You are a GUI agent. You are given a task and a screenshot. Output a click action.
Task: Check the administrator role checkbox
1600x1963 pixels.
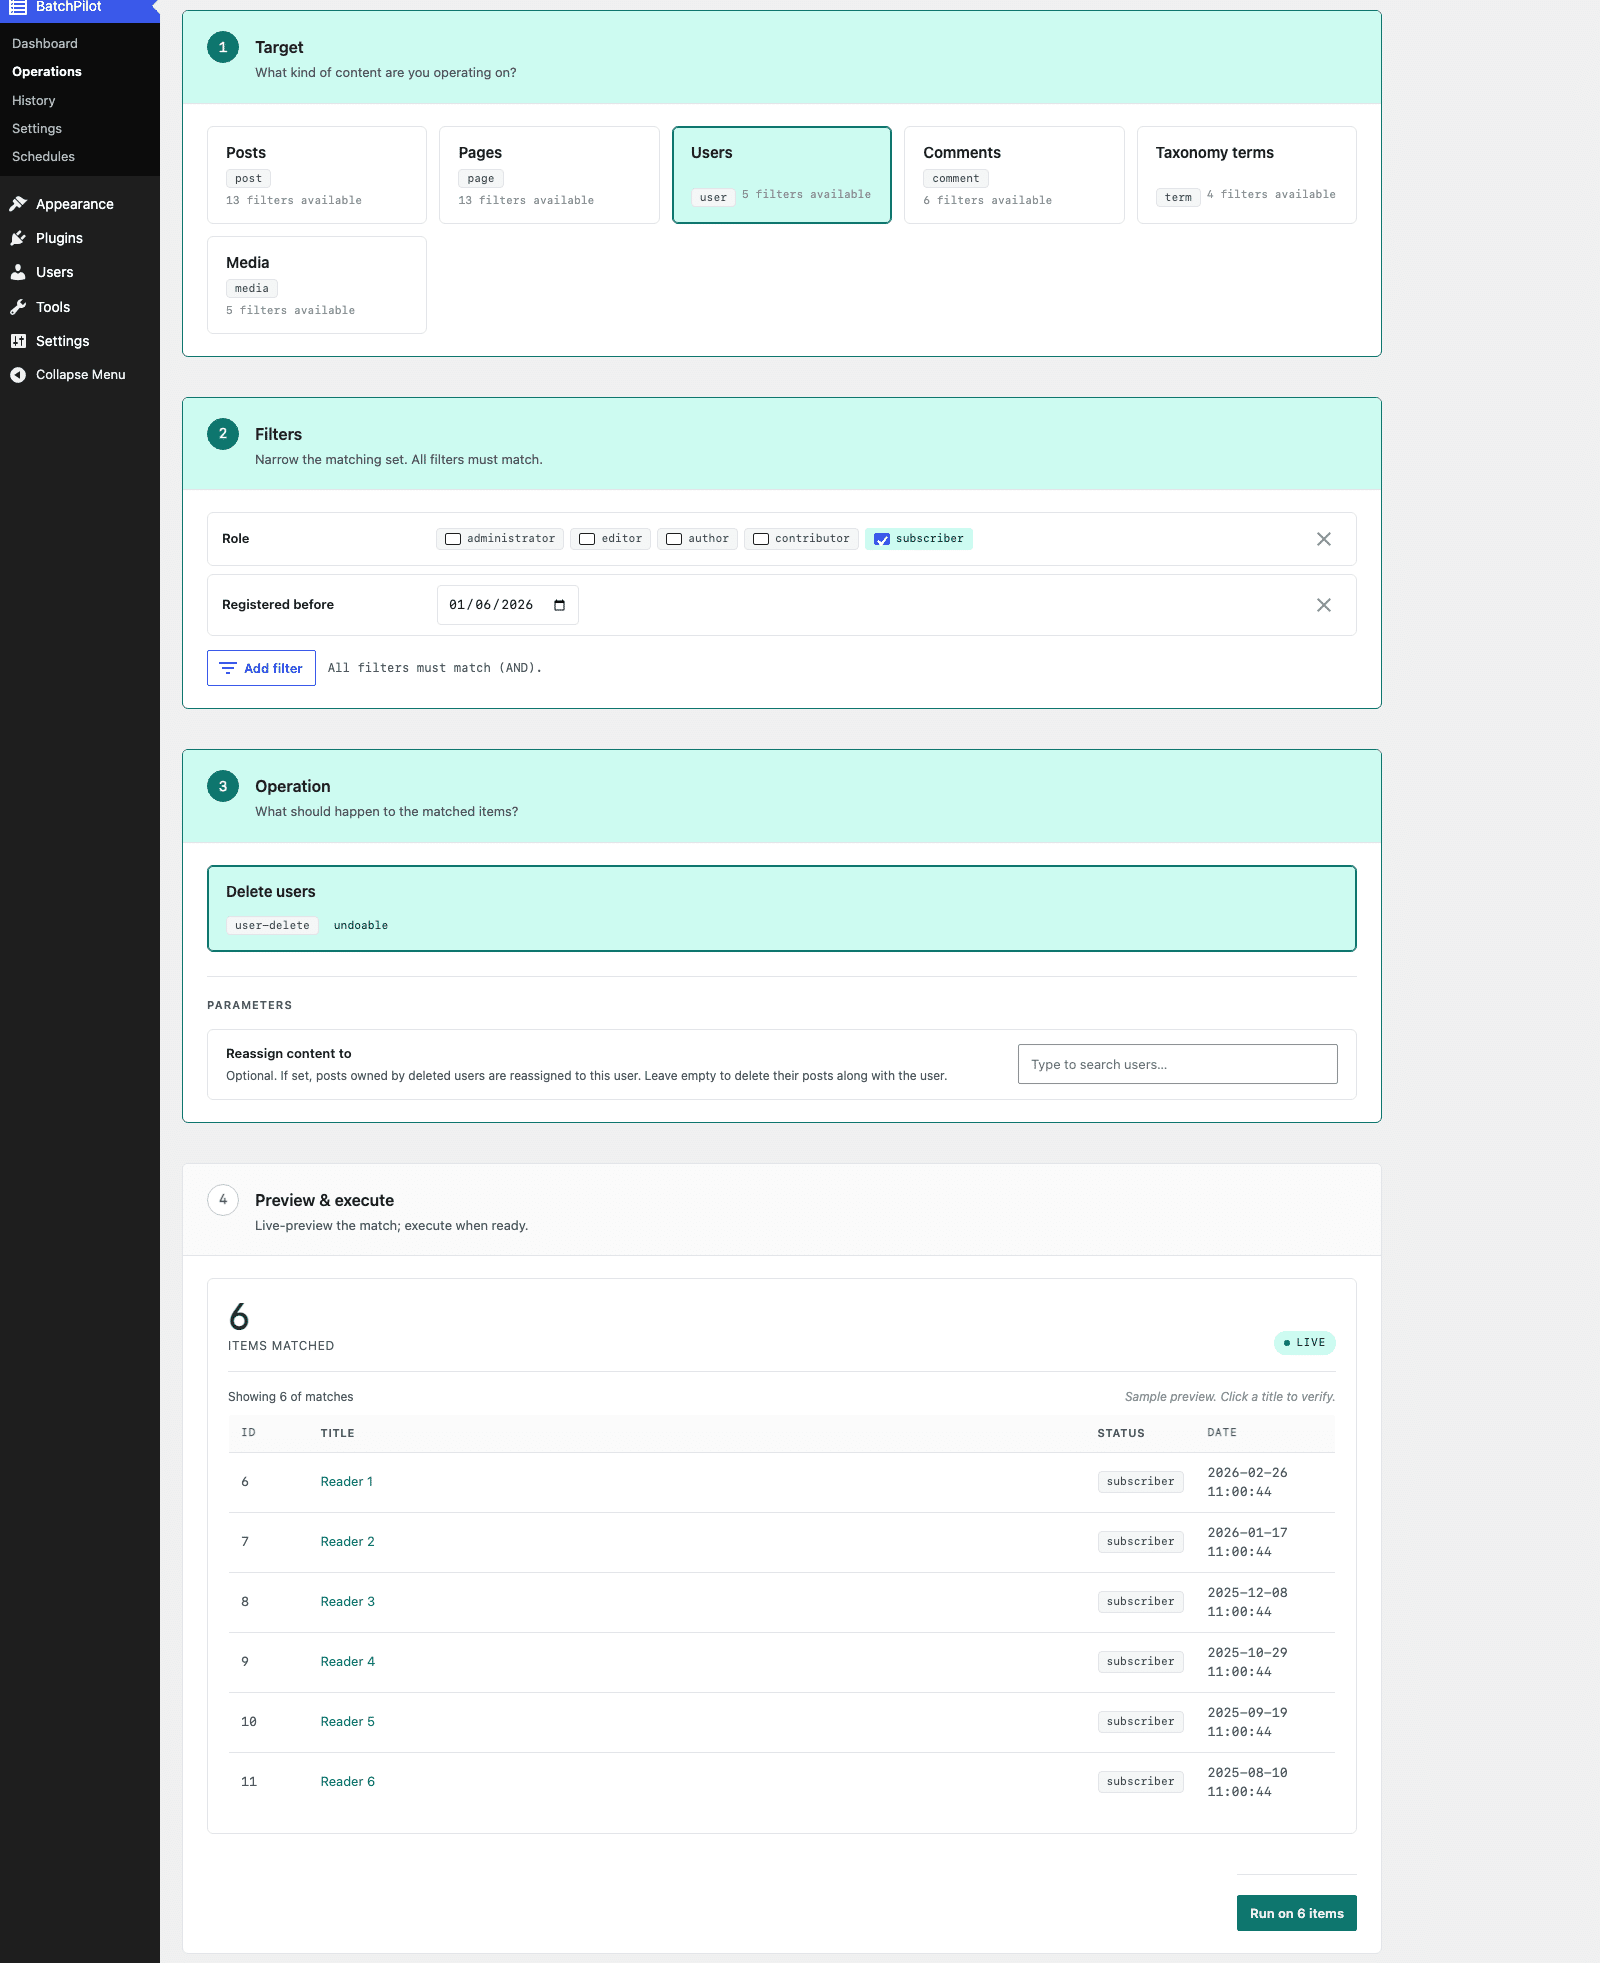point(453,539)
